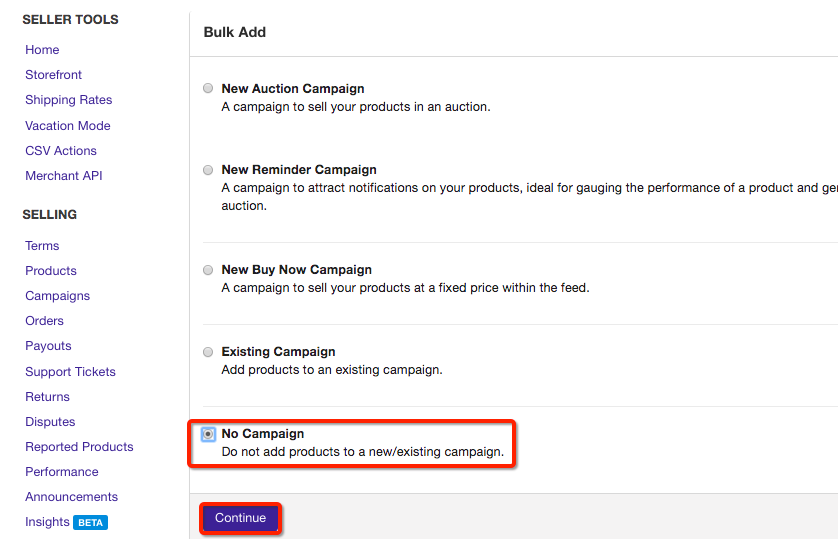Choose the New Reminder Campaign option

(x=208, y=170)
